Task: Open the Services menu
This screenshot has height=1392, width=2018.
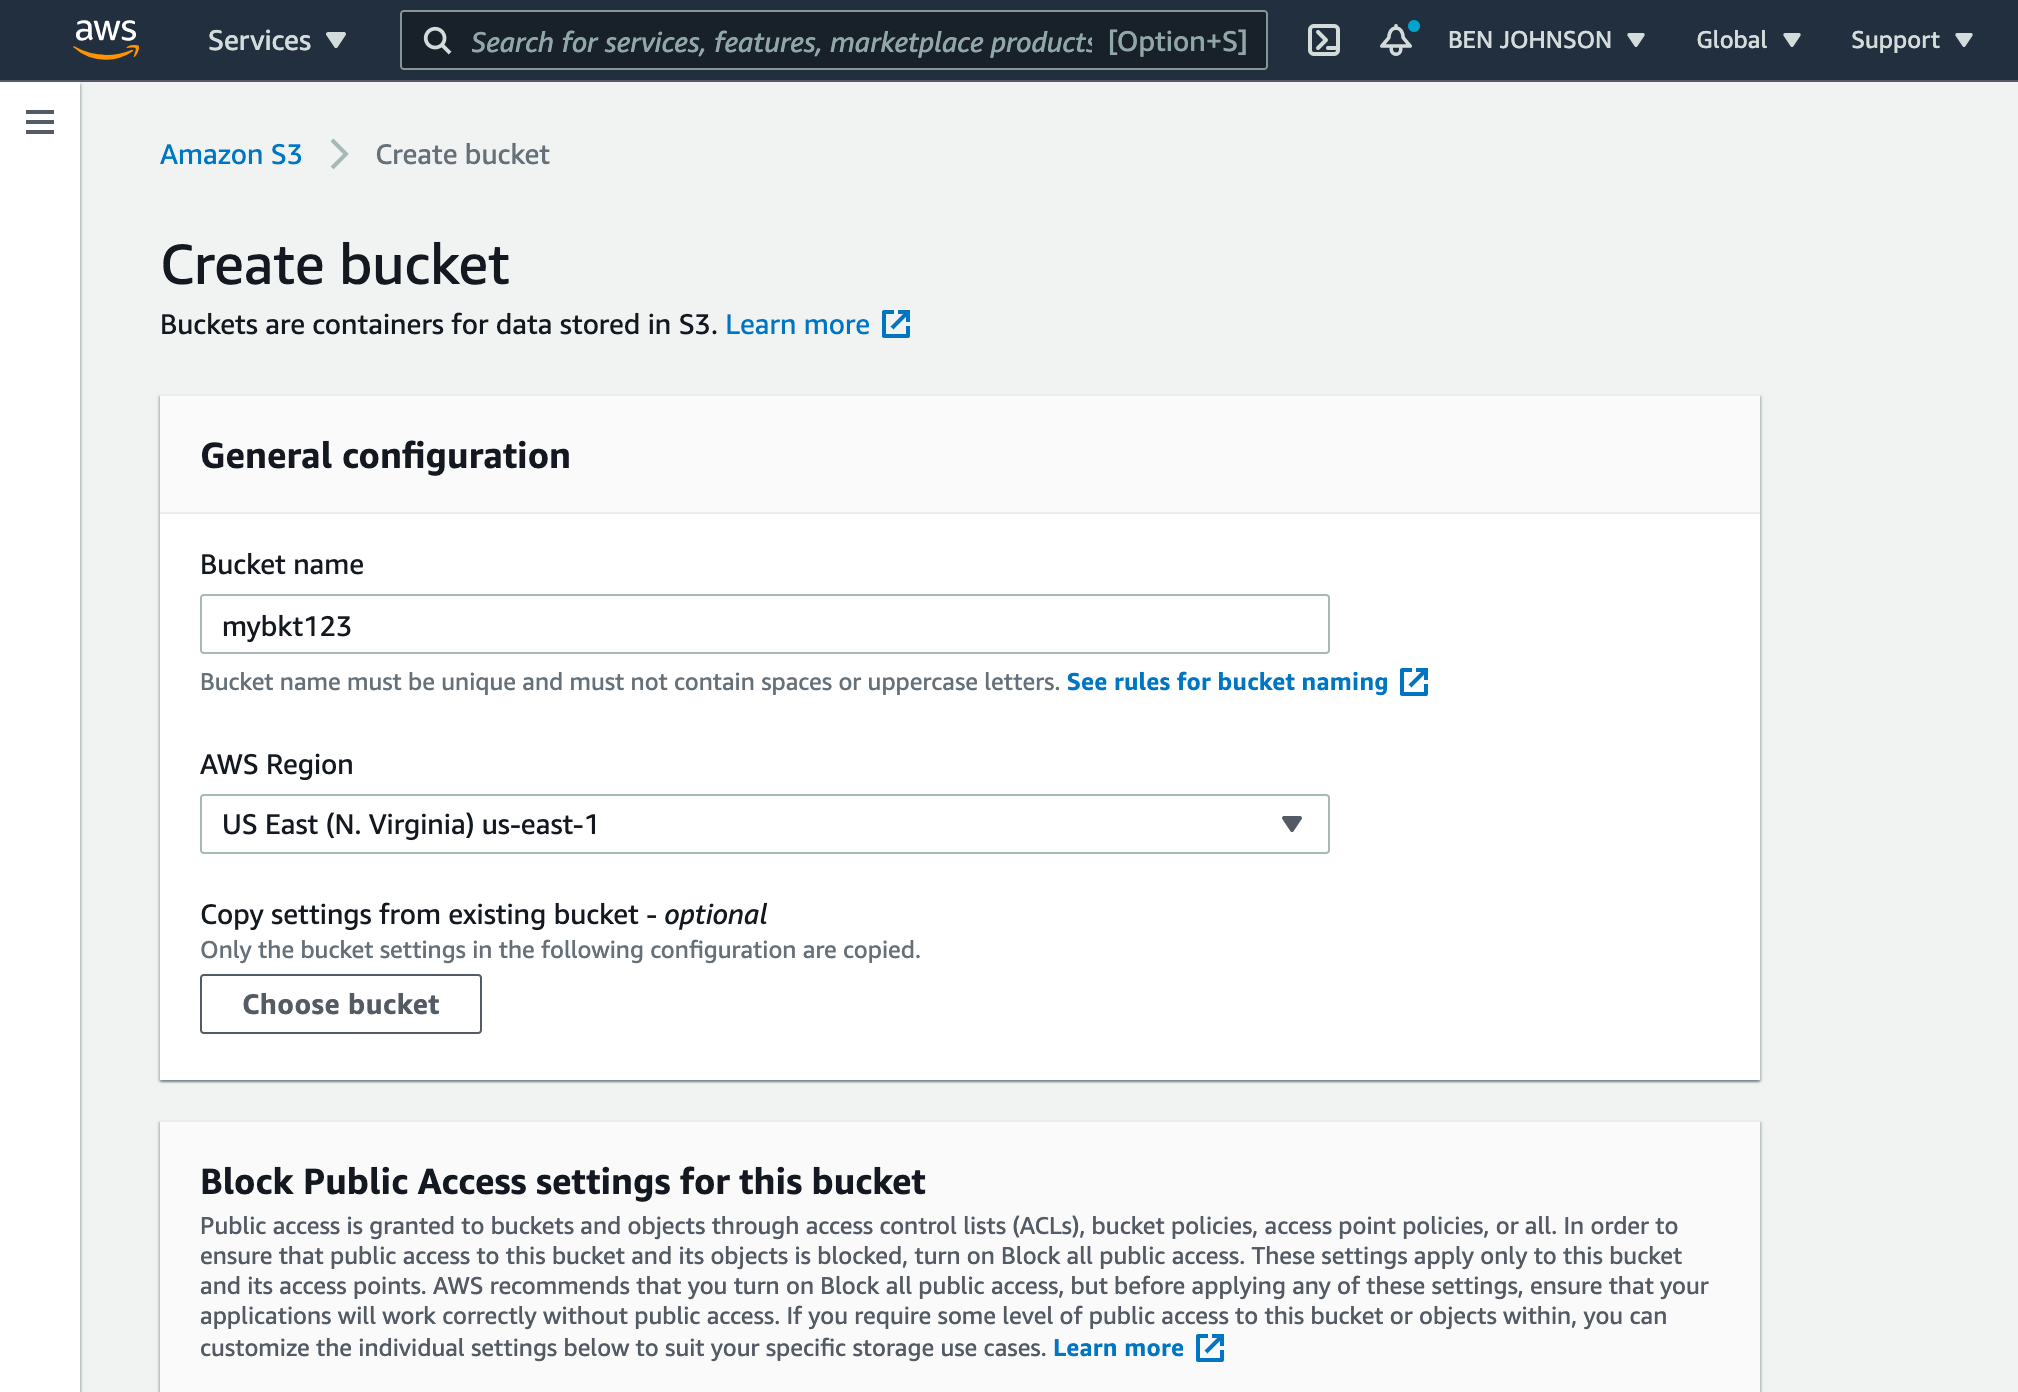Action: (277, 40)
